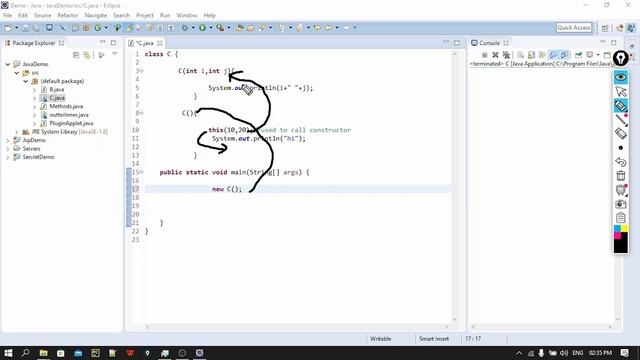This screenshot has height=360, width=640.
Task: Click the clipboard icon in drawing toolbar
Action: click(x=621, y=218)
